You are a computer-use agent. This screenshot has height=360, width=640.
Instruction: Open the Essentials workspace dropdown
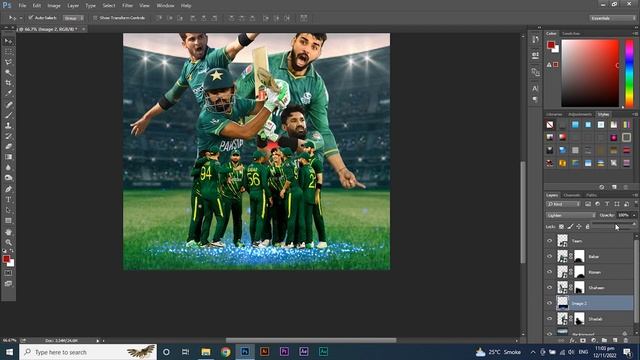click(612, 18)
